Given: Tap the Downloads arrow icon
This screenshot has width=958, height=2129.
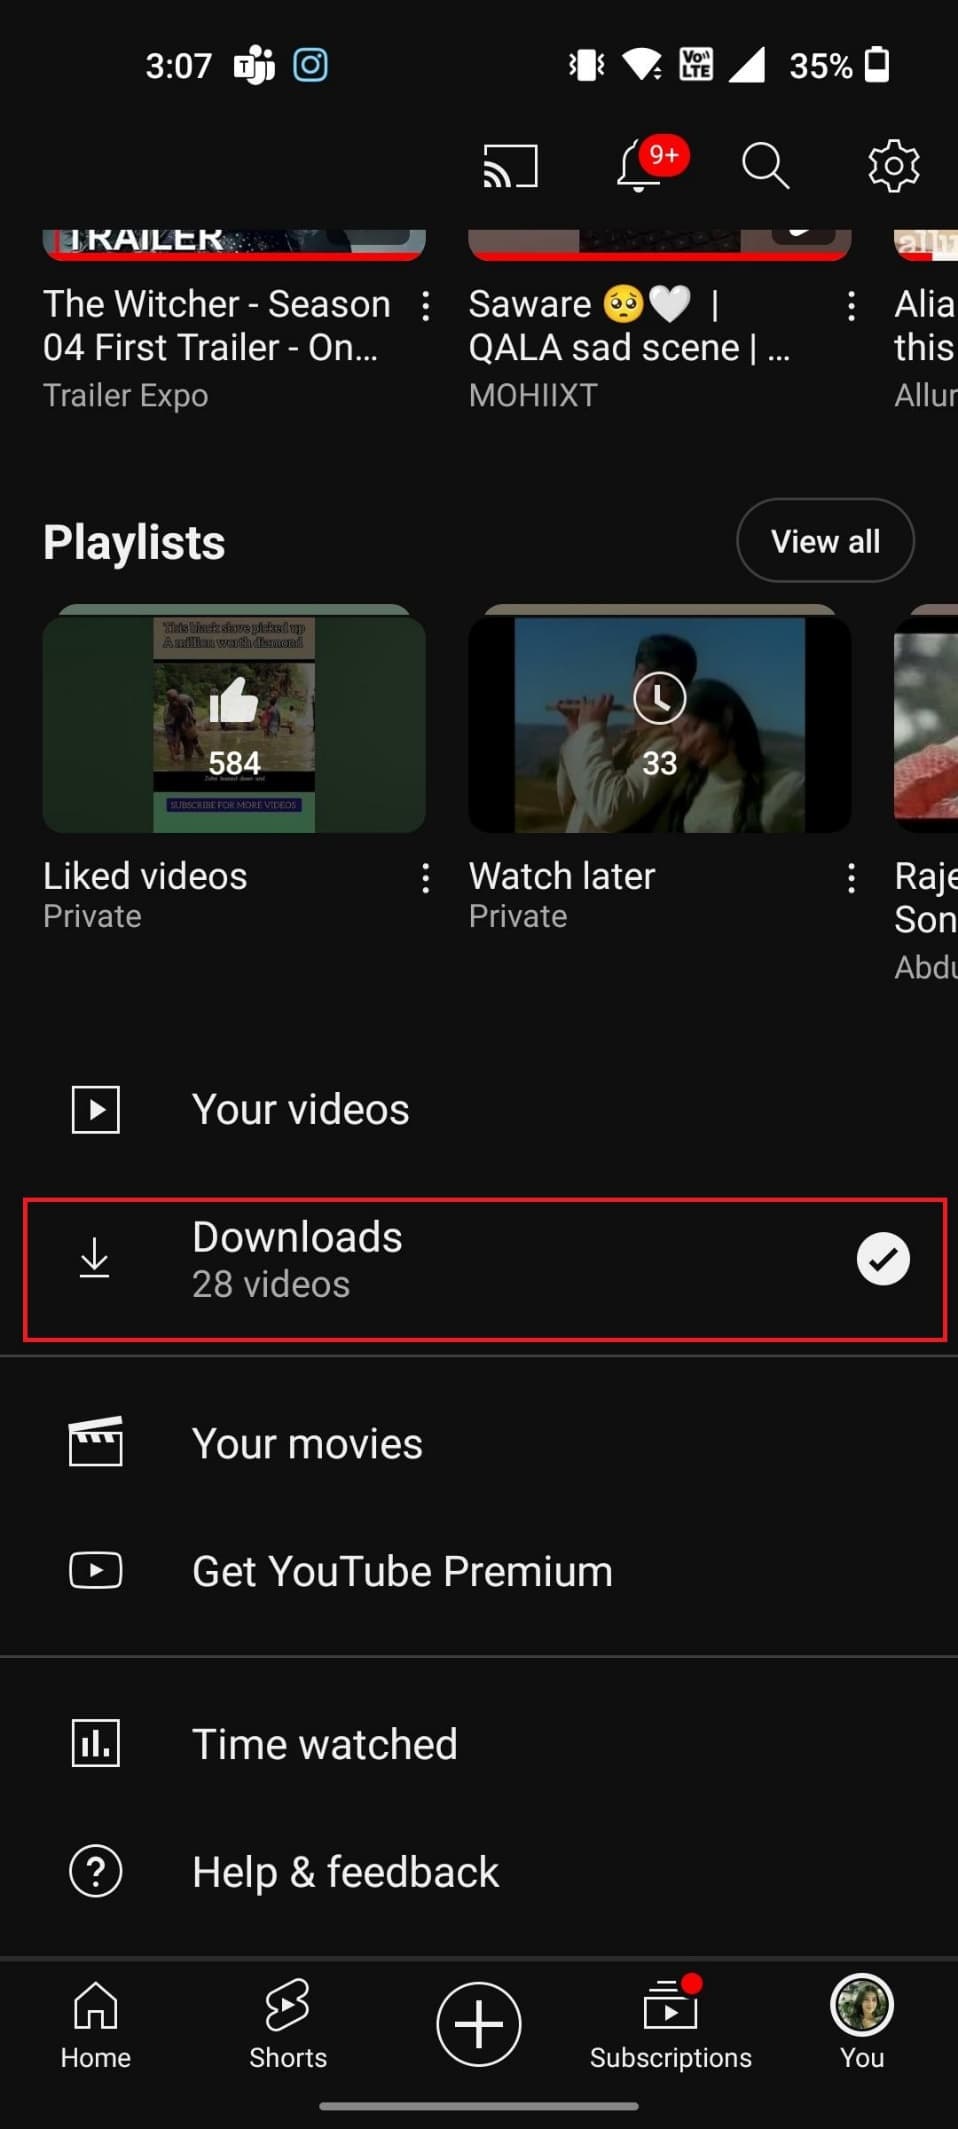Looking at the screenshot, I should point(95,1259).
